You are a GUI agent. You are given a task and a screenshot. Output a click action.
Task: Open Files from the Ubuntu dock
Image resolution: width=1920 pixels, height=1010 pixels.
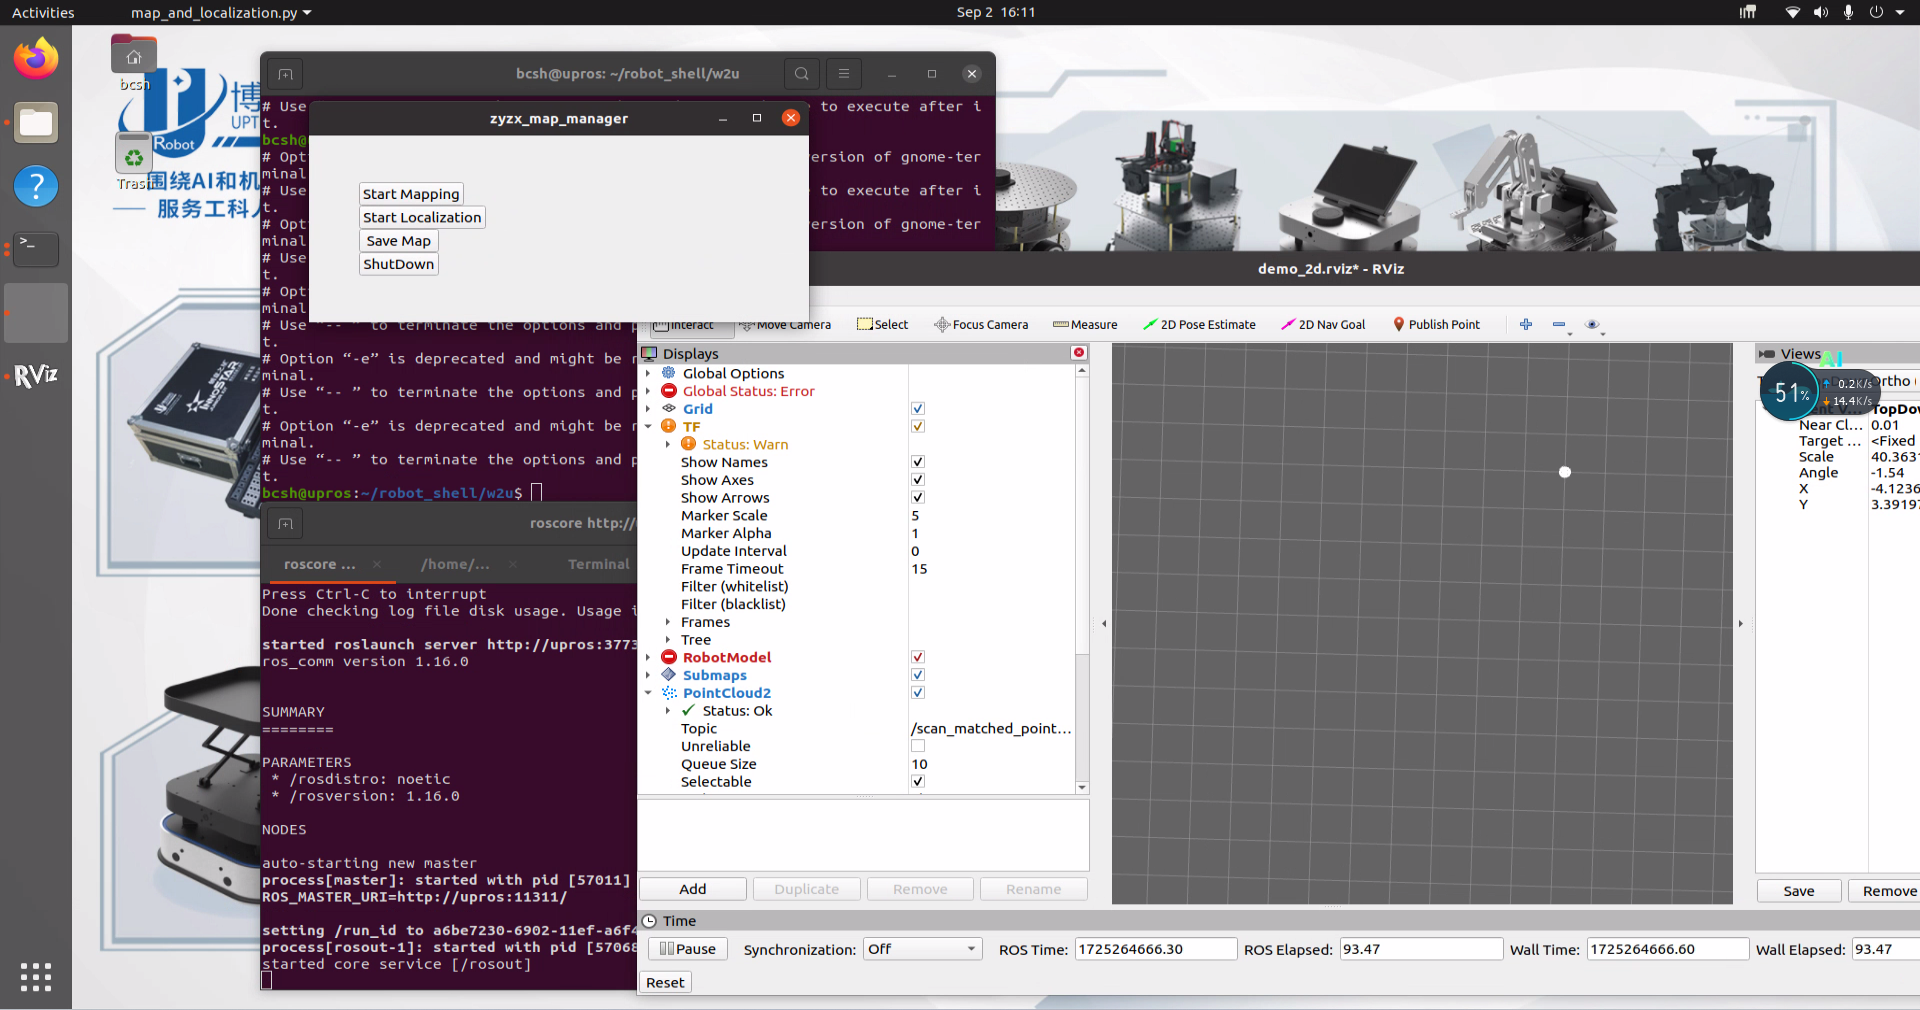tap(36, 123)
